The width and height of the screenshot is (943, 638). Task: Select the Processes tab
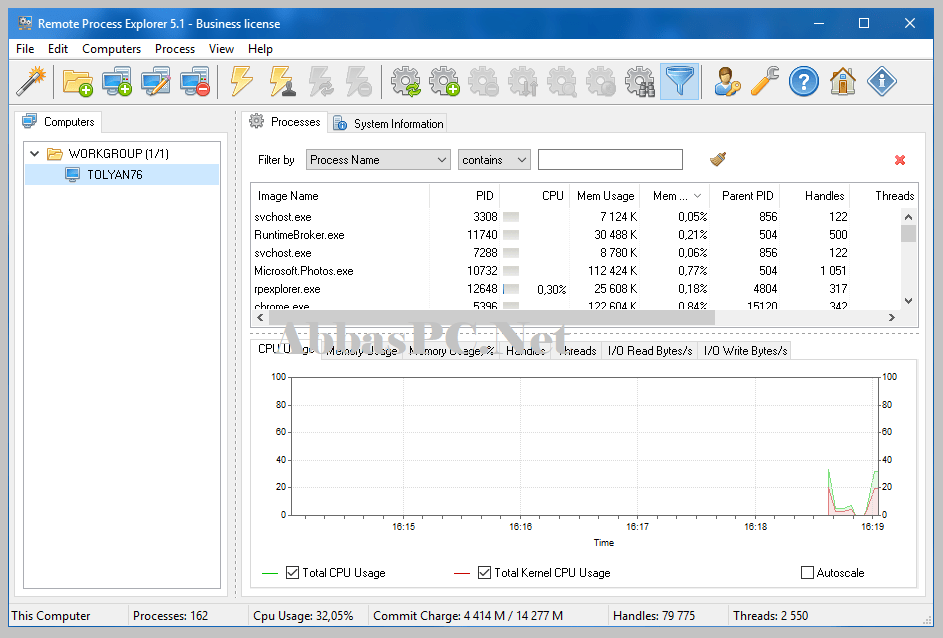[285, 121]
